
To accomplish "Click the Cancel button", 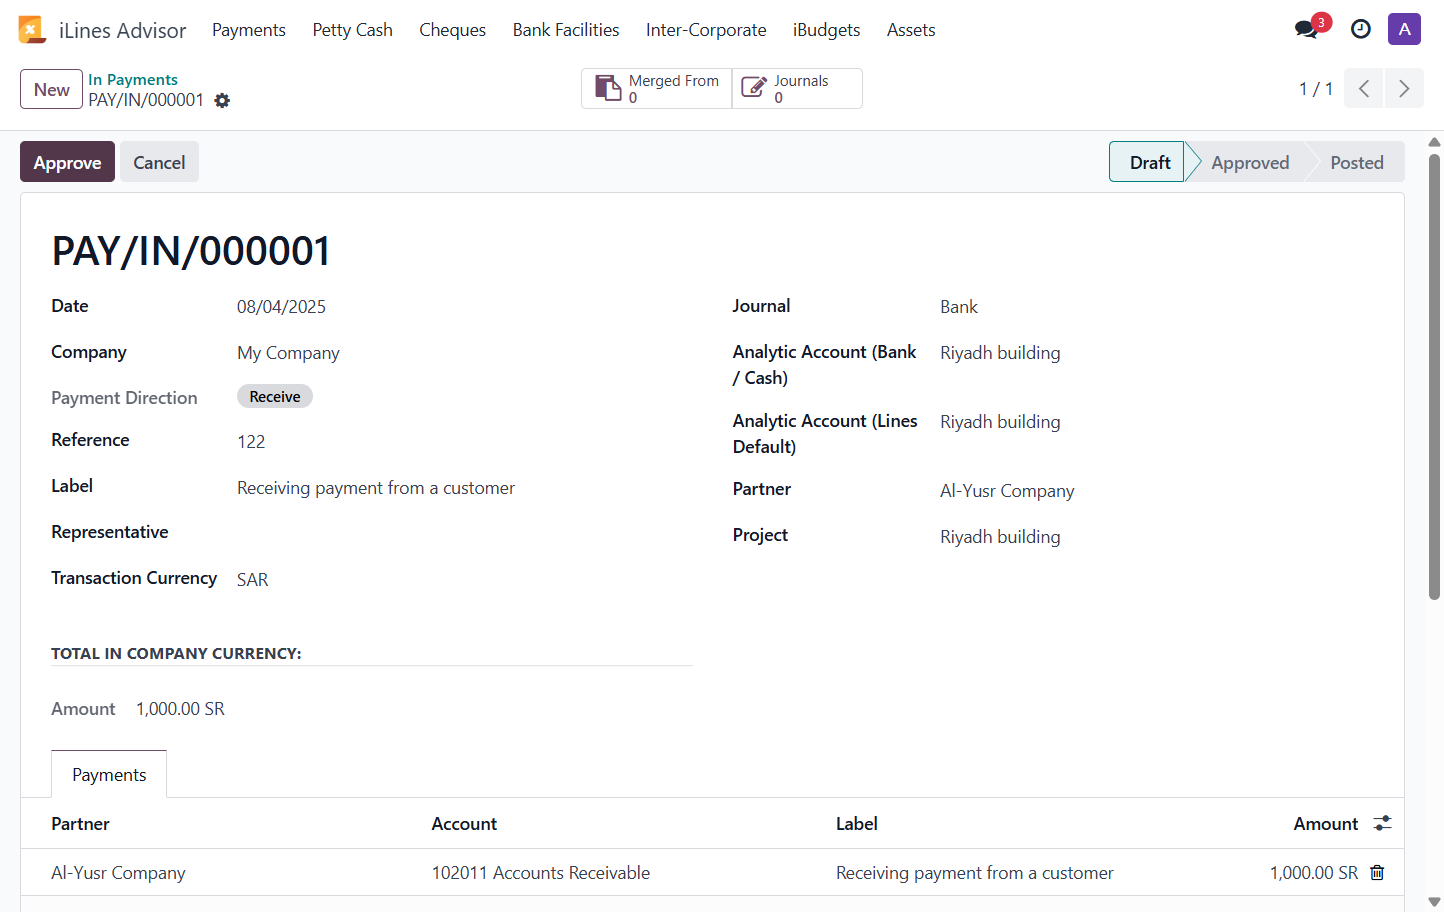I will tap(159, 162).
